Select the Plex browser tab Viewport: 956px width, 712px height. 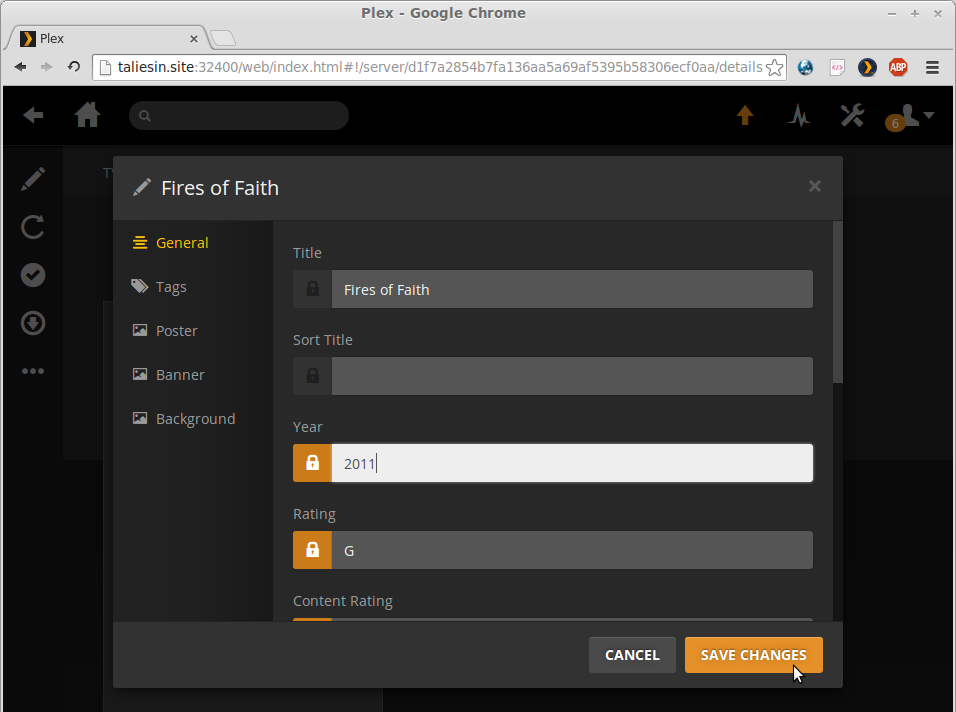click(x=107, y=38)
